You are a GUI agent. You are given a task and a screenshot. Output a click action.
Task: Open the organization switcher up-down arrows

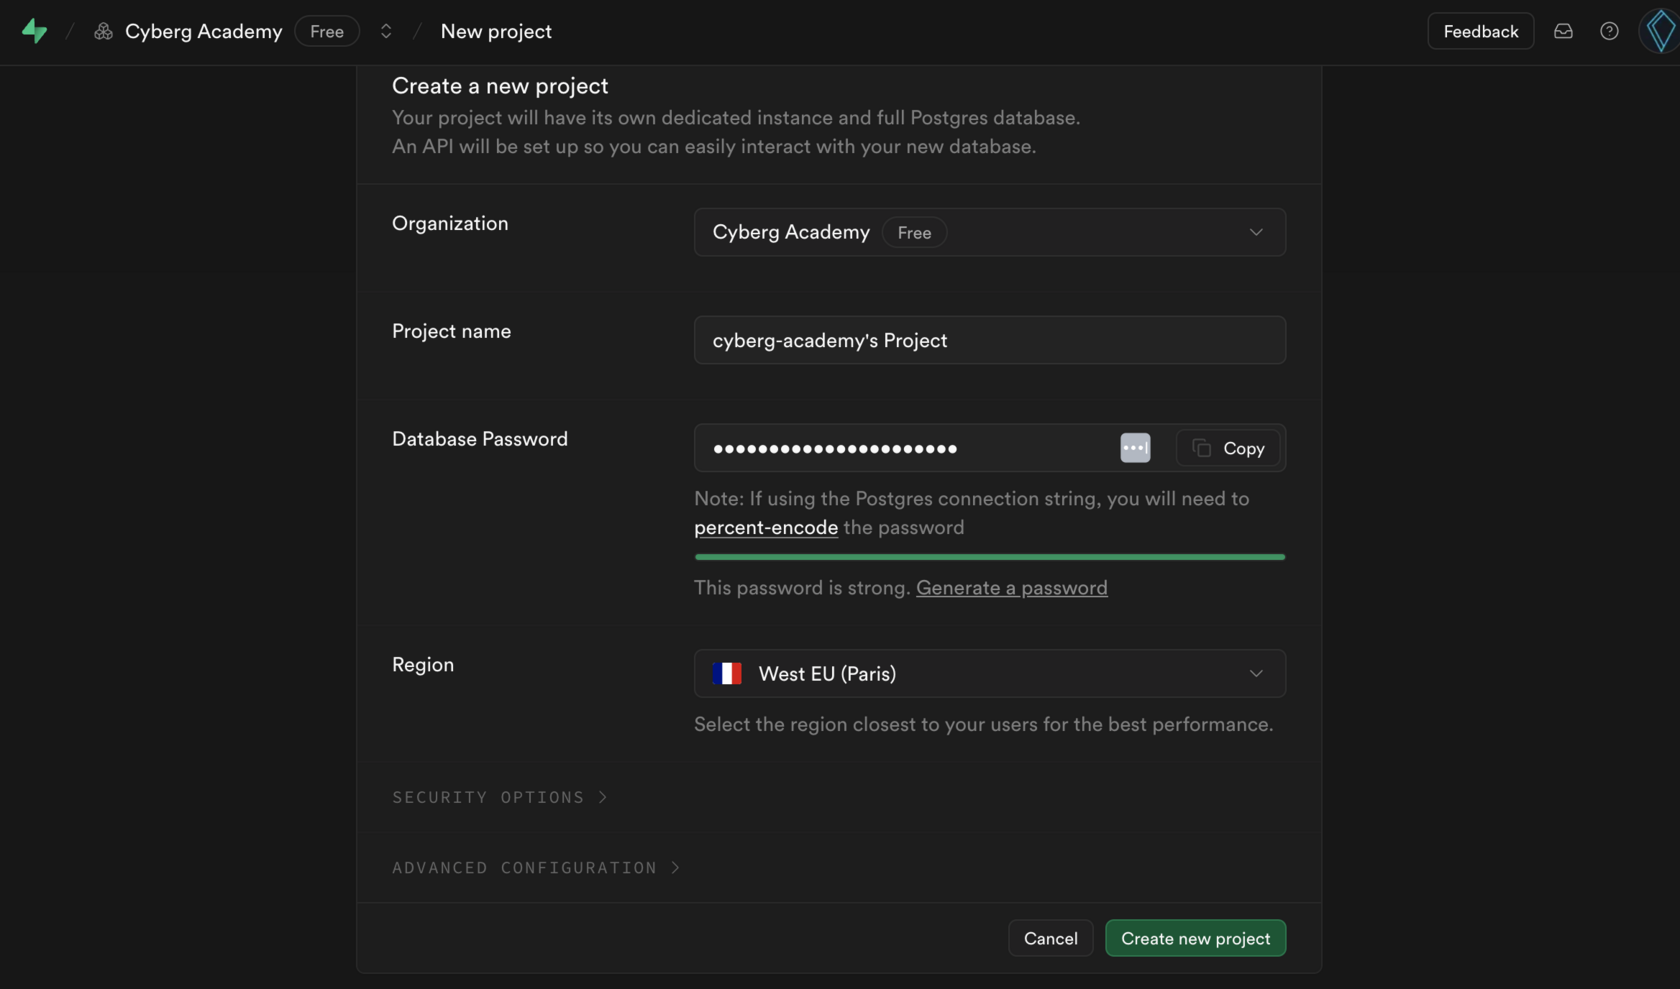click(x=386, y=32)
